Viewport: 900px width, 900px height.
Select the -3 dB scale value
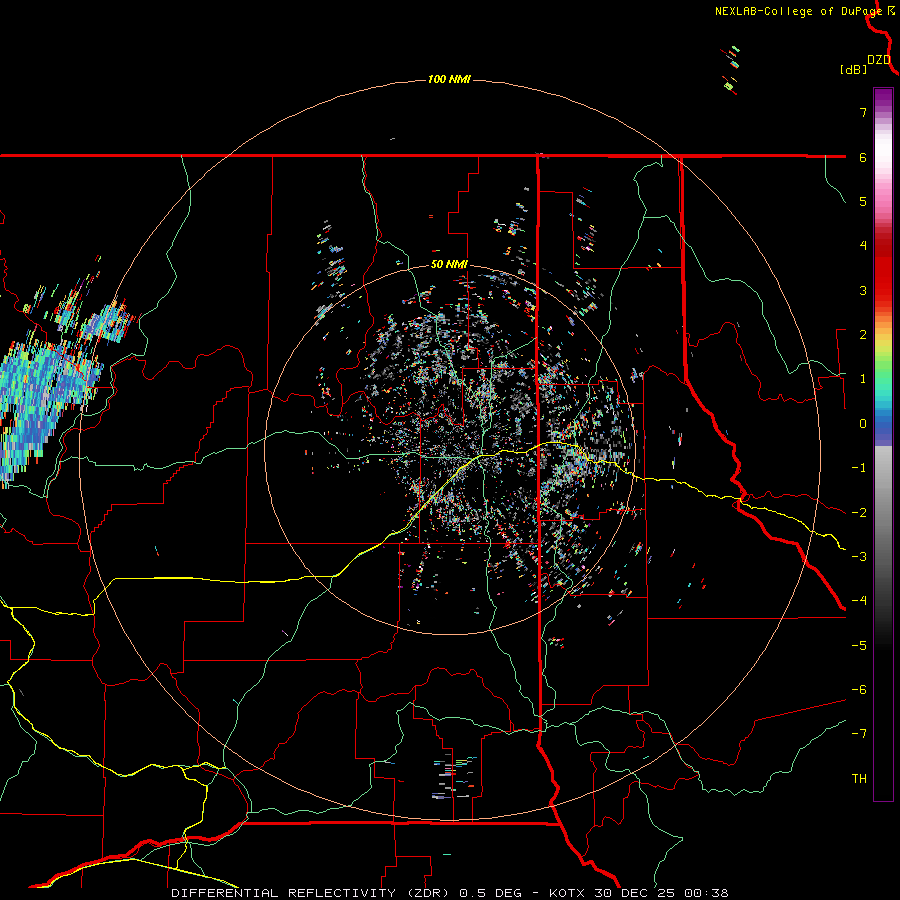point(859,557)
